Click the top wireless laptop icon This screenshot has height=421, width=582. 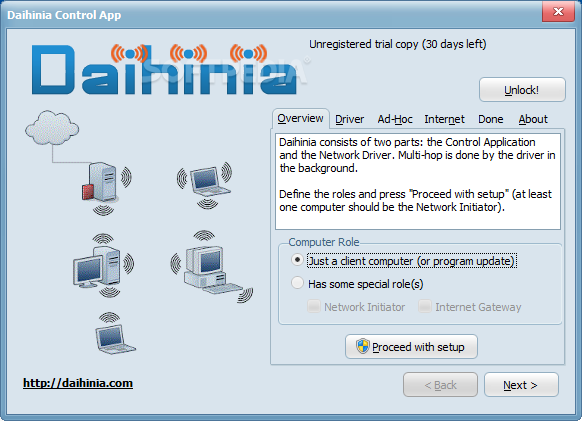click(x=209, y=181)
